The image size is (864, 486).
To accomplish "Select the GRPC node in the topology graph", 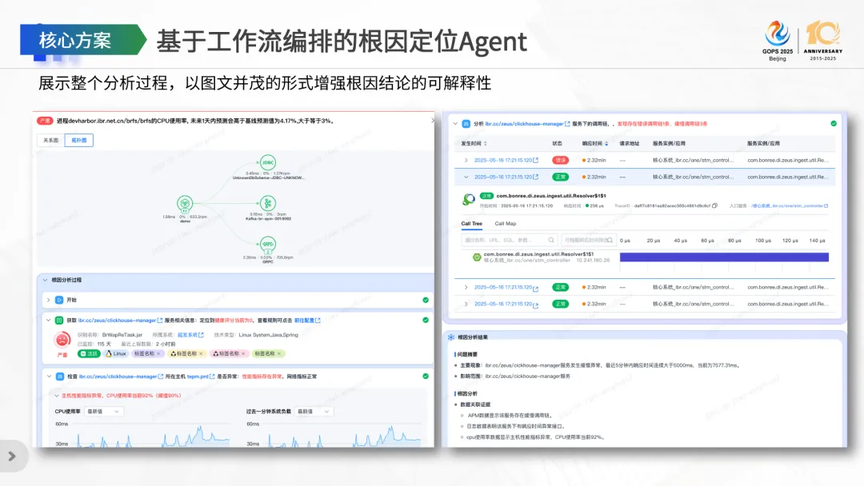I will (268, 244).
